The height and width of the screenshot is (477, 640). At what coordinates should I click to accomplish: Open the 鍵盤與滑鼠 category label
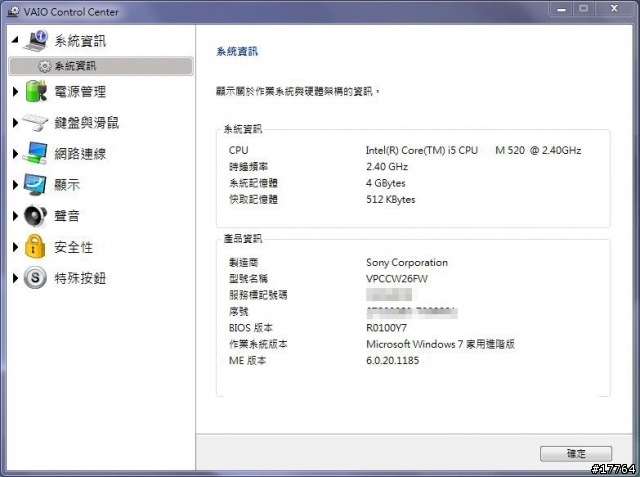87,122
